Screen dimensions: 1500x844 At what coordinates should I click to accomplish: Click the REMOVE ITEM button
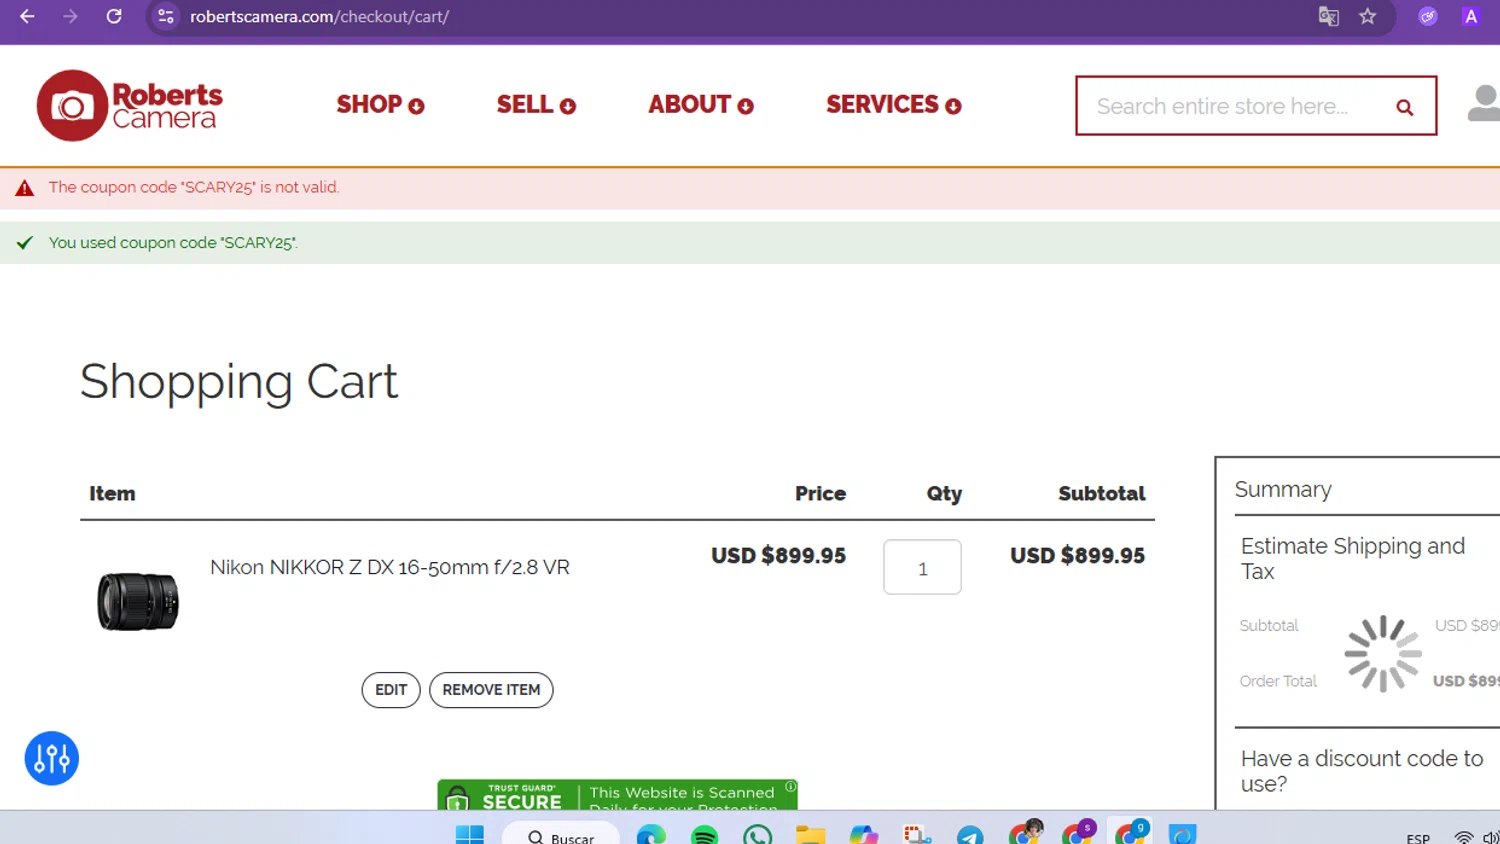coord(491,690)
